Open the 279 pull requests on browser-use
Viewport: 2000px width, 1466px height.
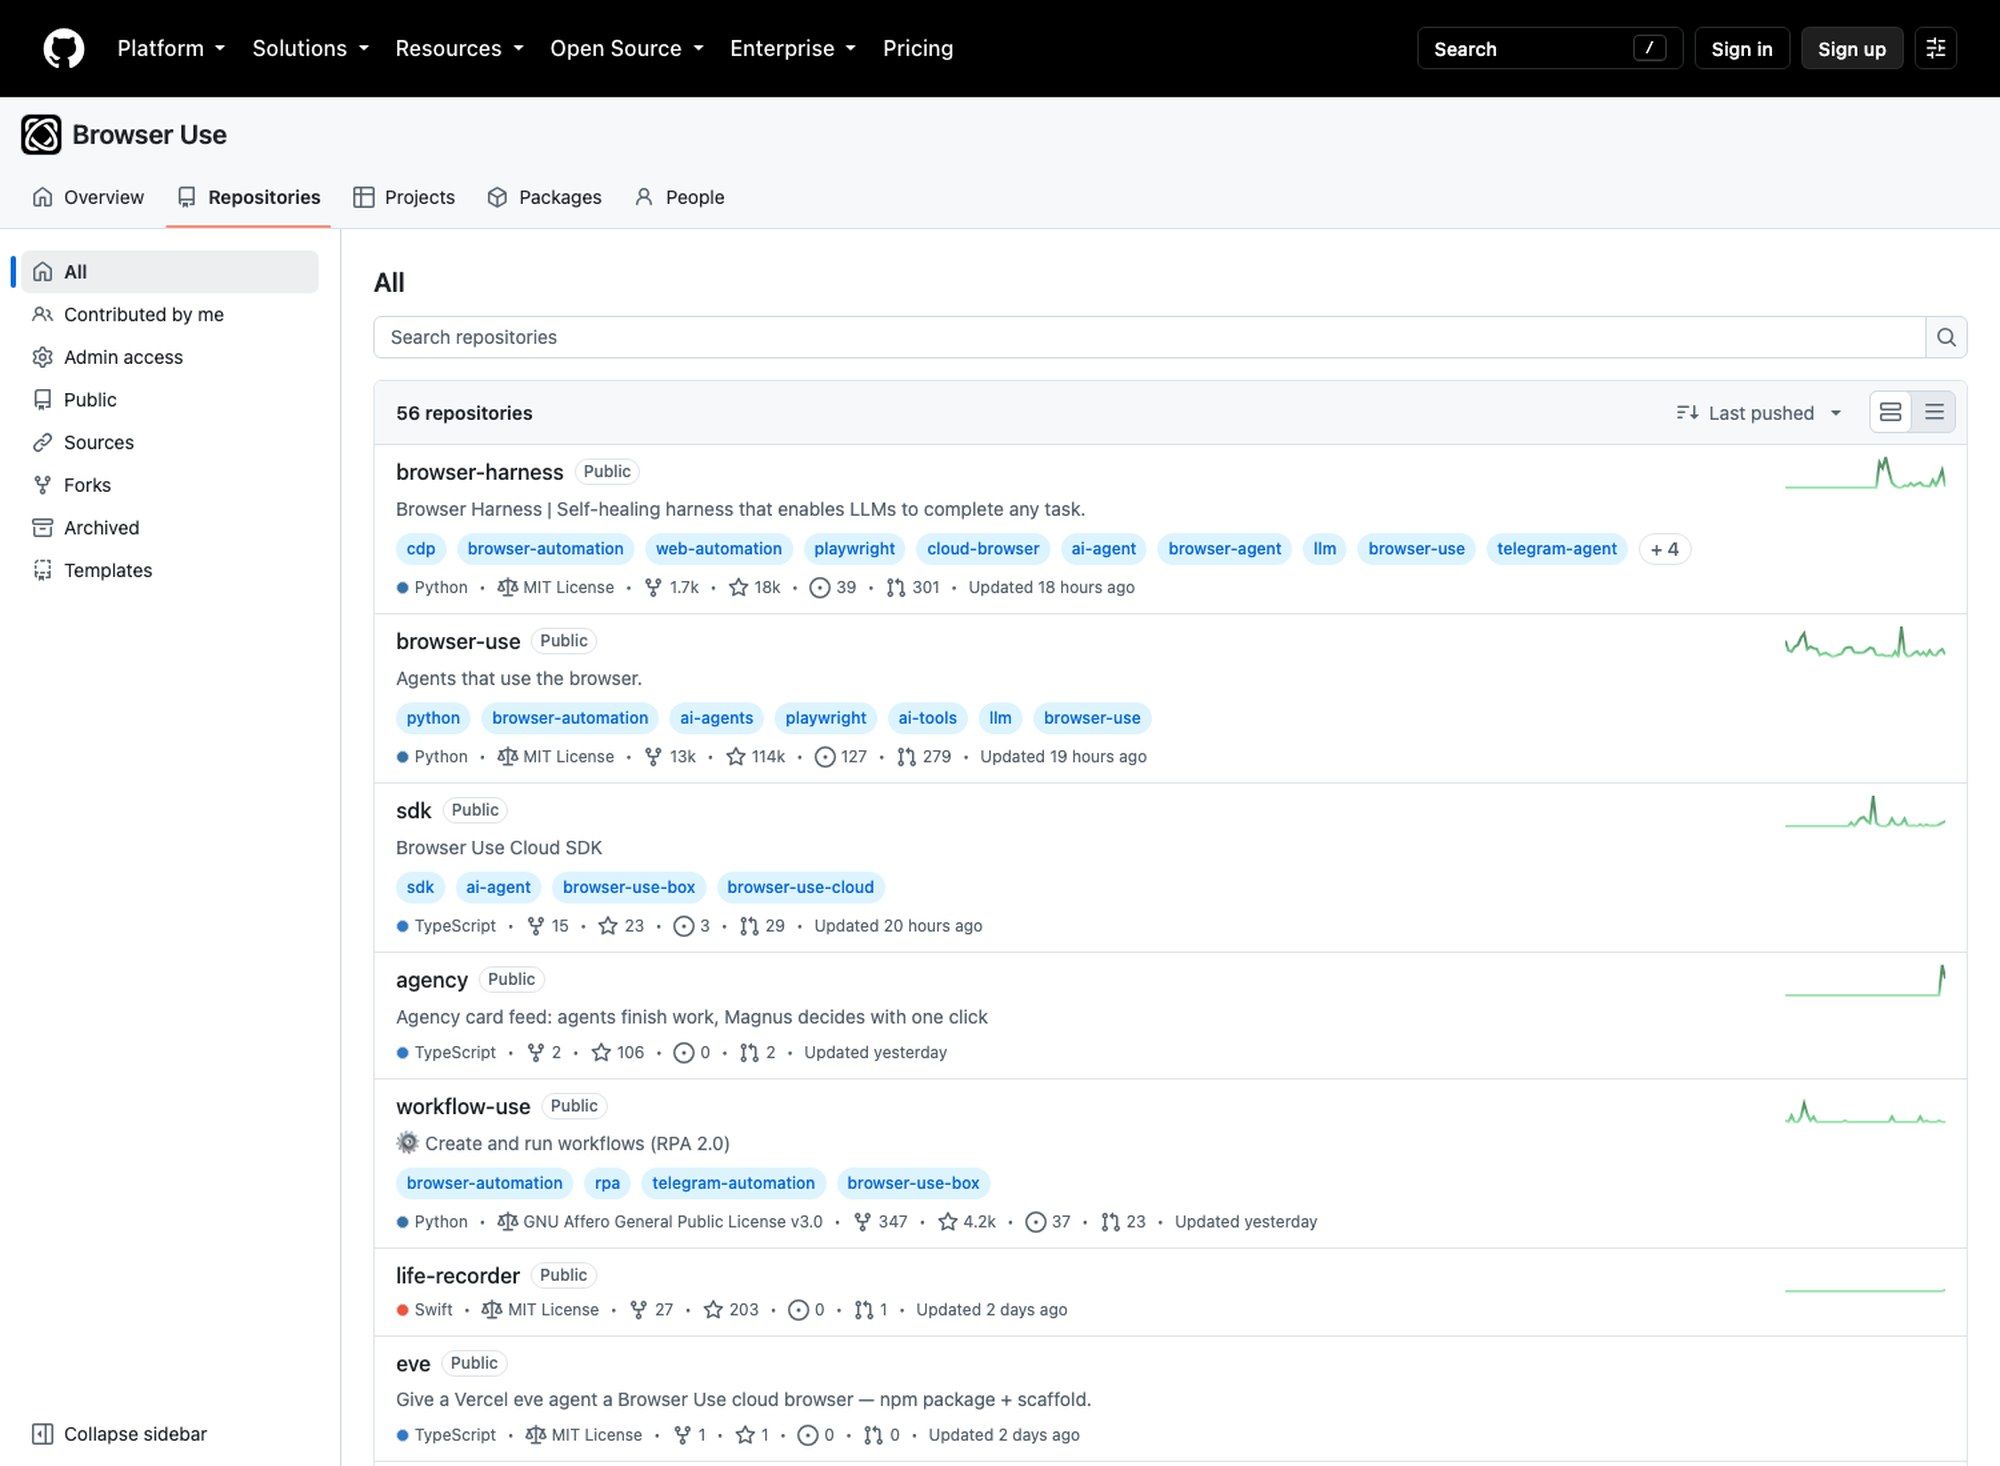coord(924,756)
